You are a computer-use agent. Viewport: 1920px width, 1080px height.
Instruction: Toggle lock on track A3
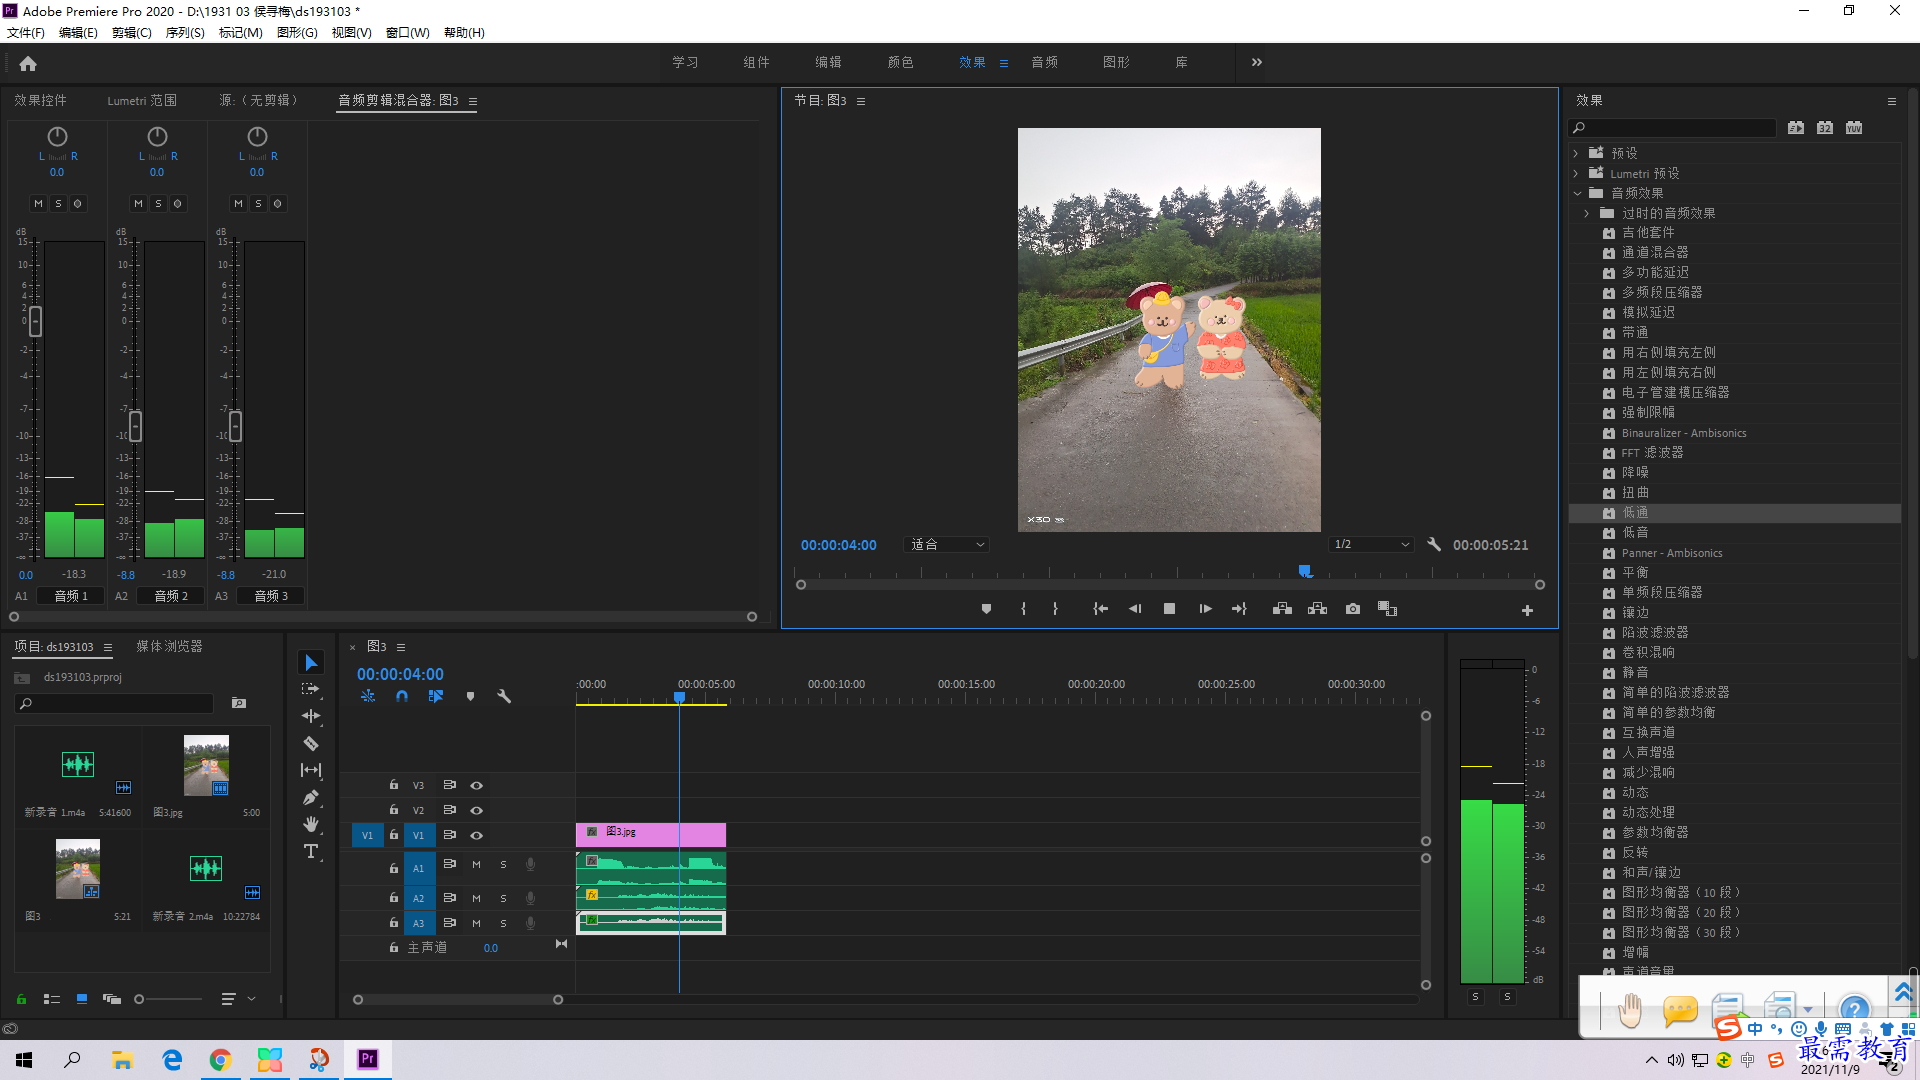(x=394, y=923)
